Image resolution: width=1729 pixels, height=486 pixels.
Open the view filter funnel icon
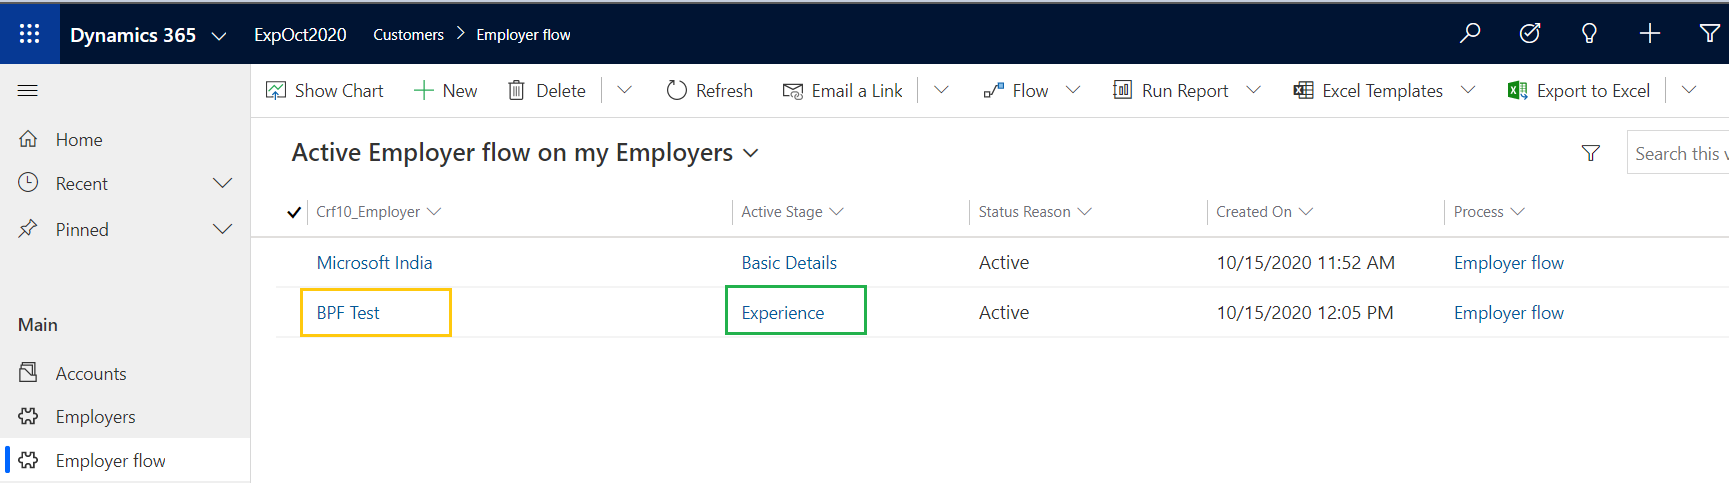1590,153
